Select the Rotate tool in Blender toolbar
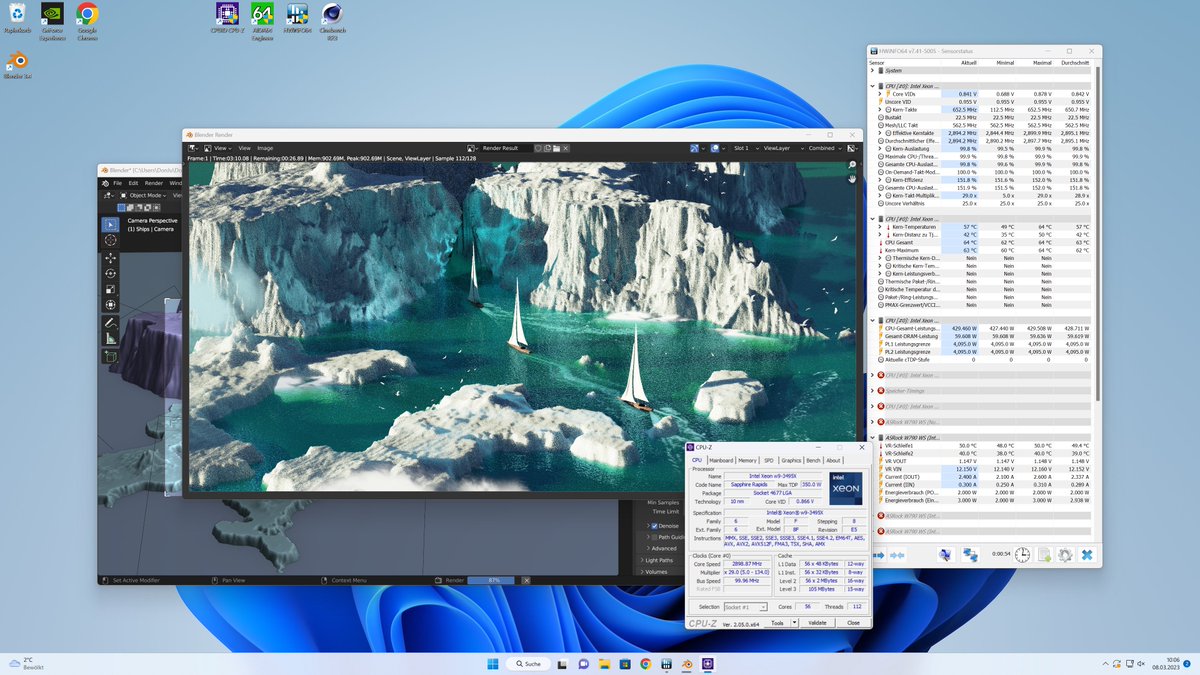Screen dimensions: 1200x675 click(x=110, y=273)
